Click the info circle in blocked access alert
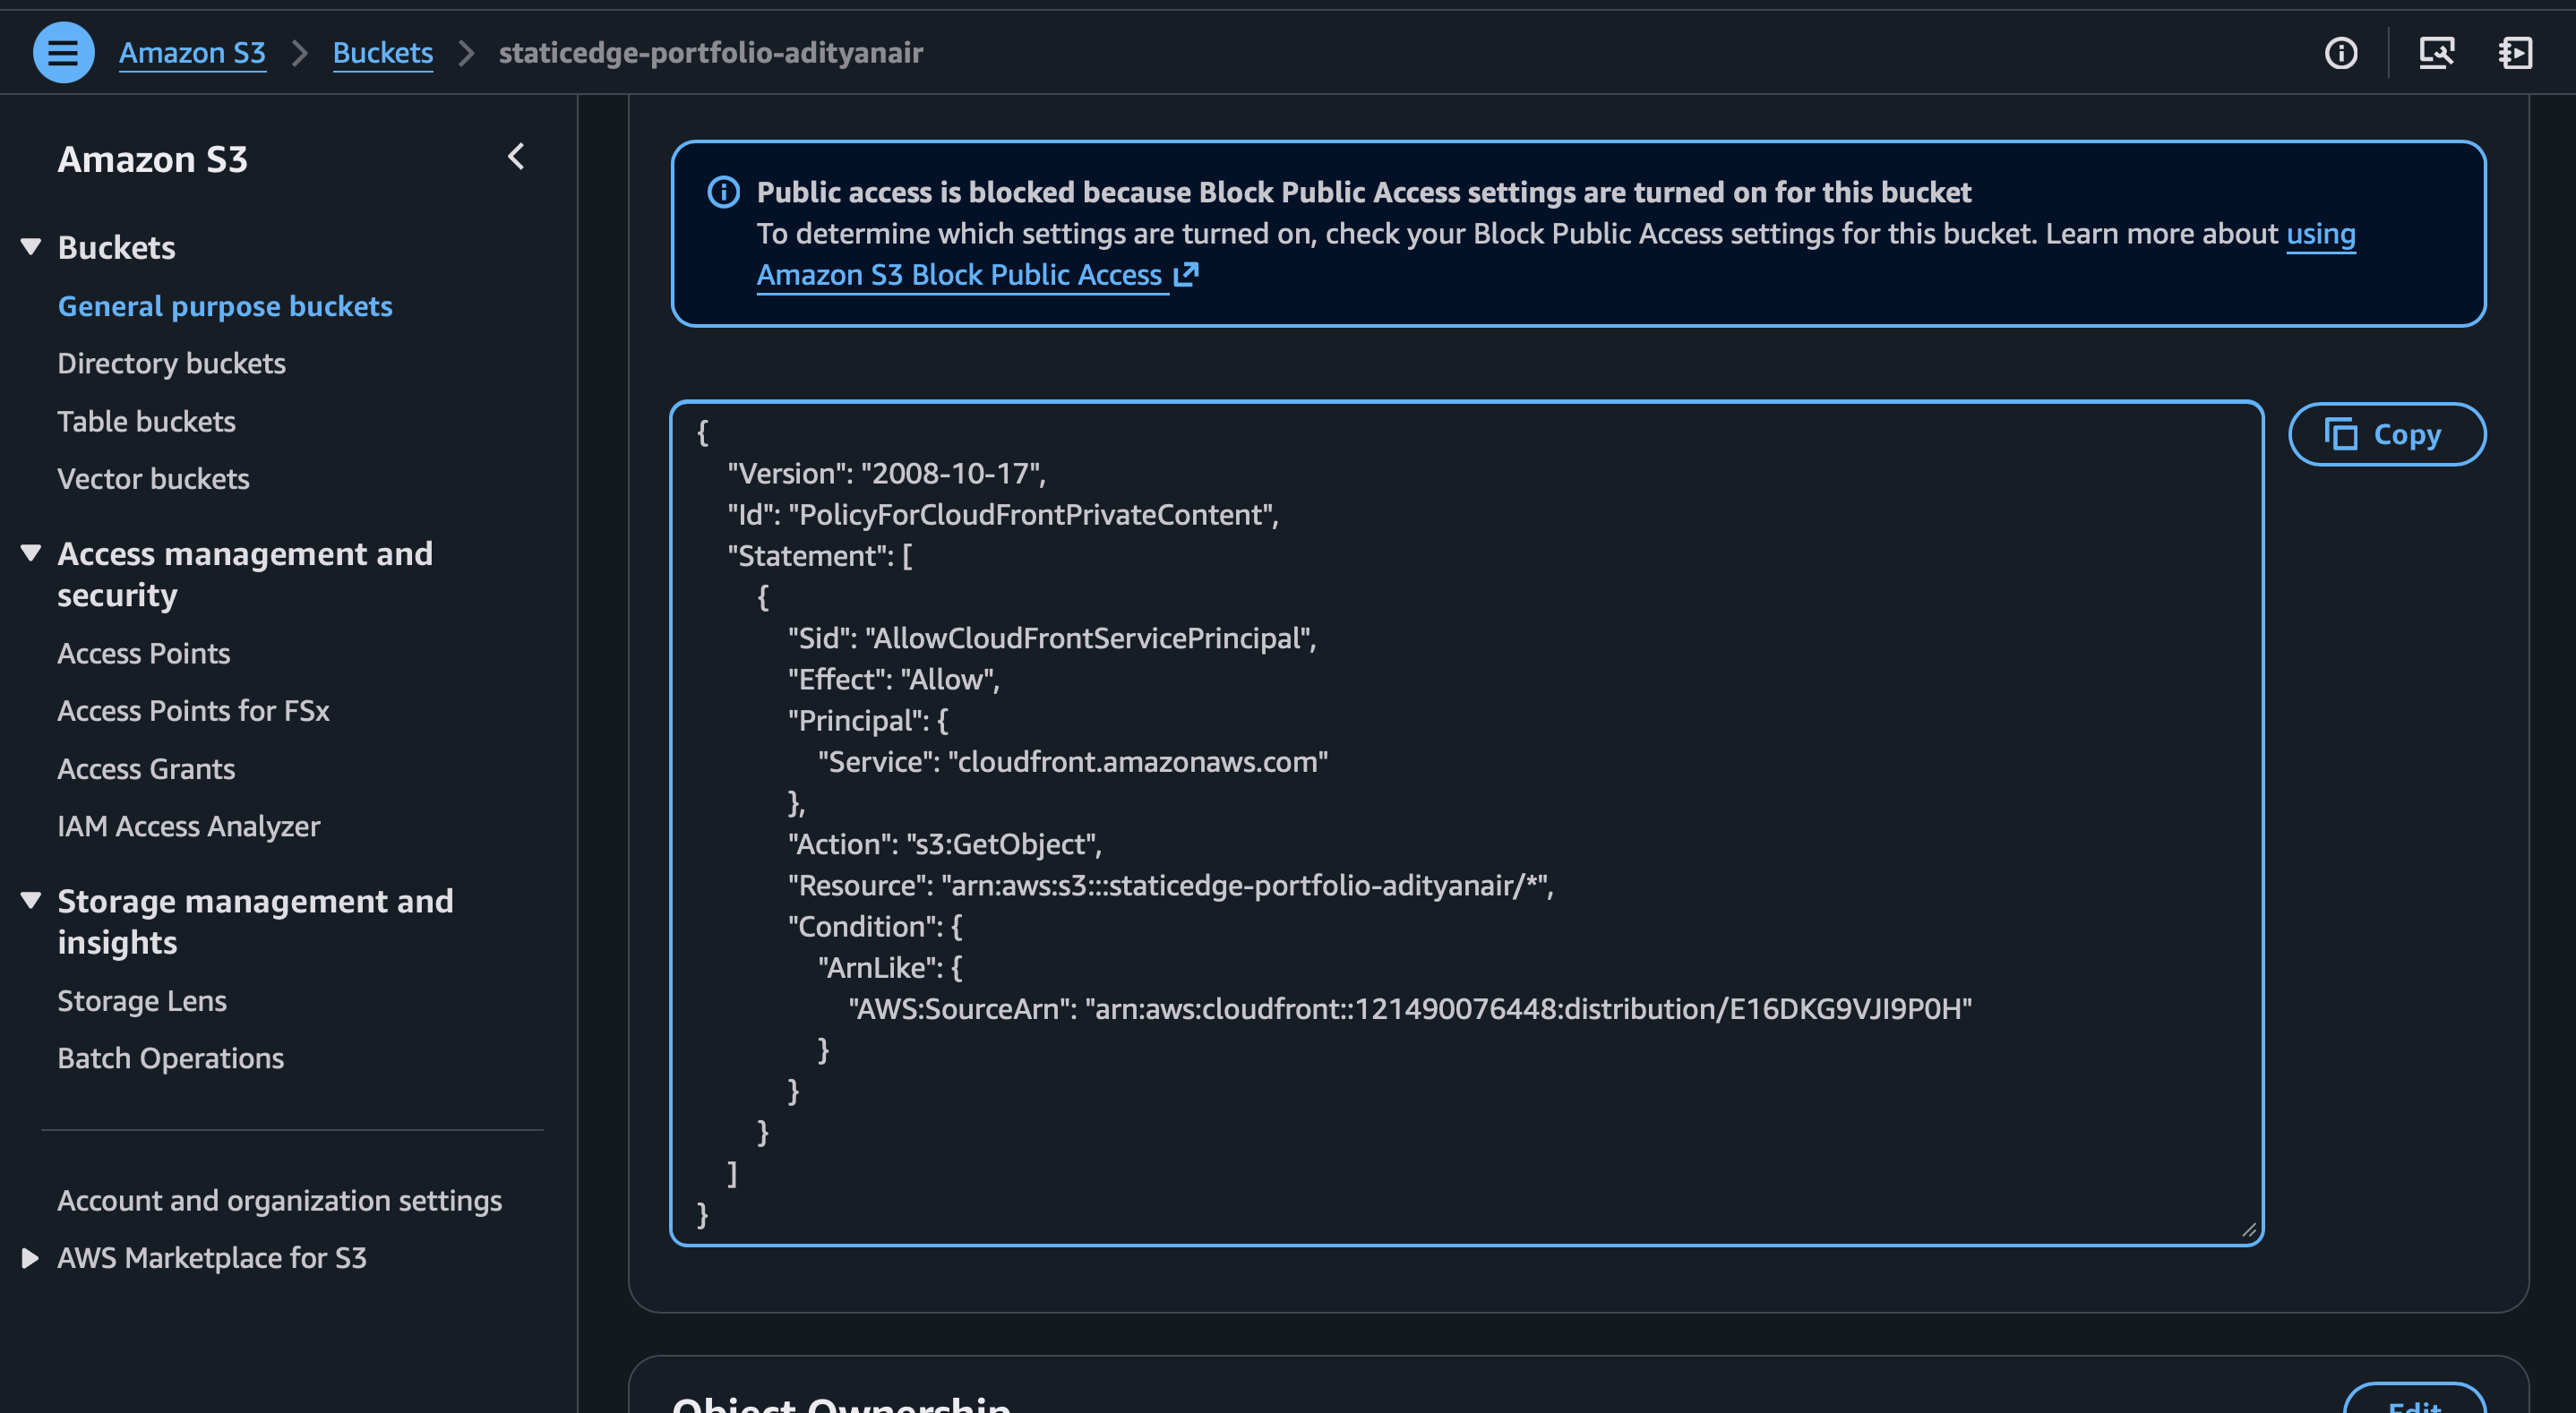 [723, 192]
